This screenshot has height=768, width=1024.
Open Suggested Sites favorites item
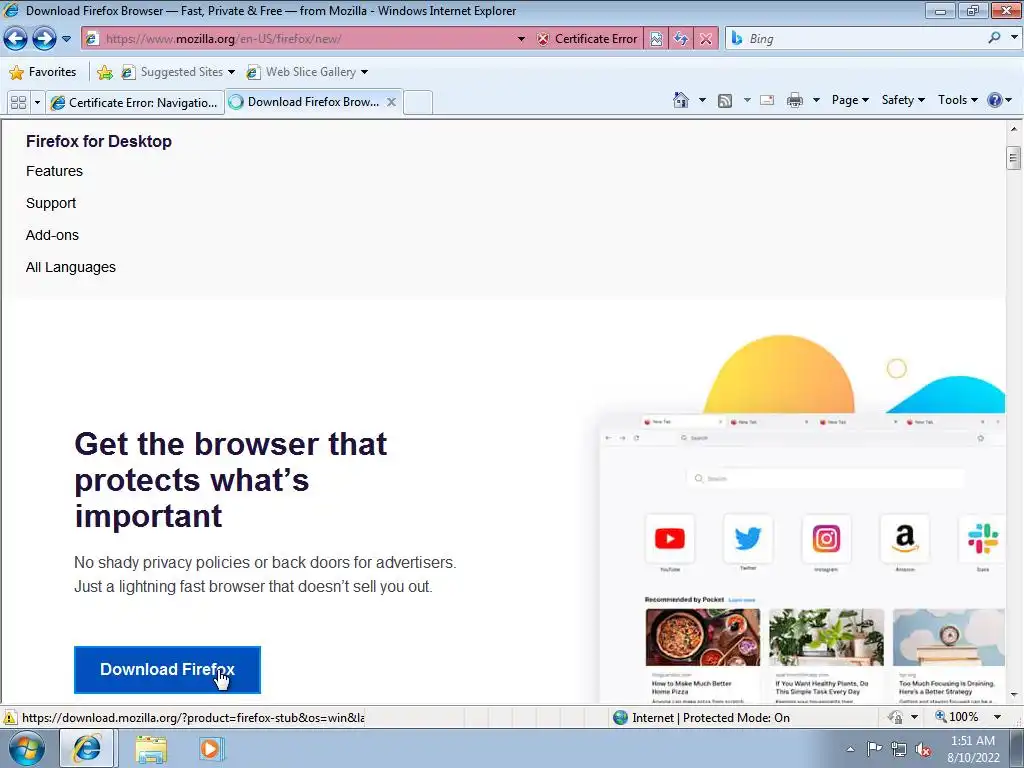178,72
